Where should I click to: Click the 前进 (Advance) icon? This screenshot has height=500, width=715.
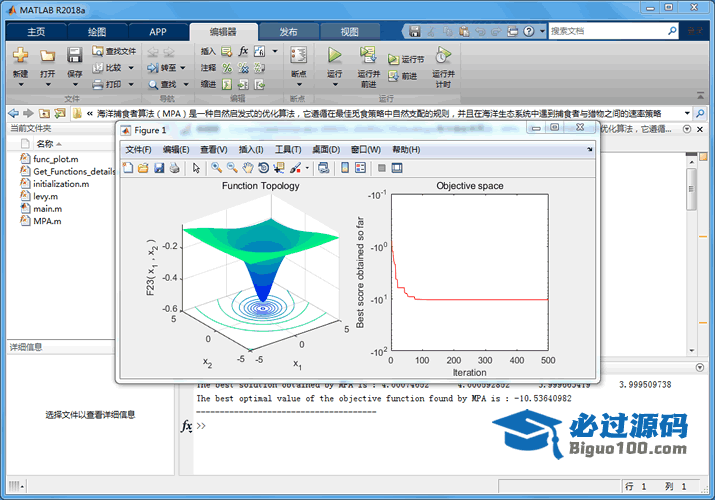[393, 76]
